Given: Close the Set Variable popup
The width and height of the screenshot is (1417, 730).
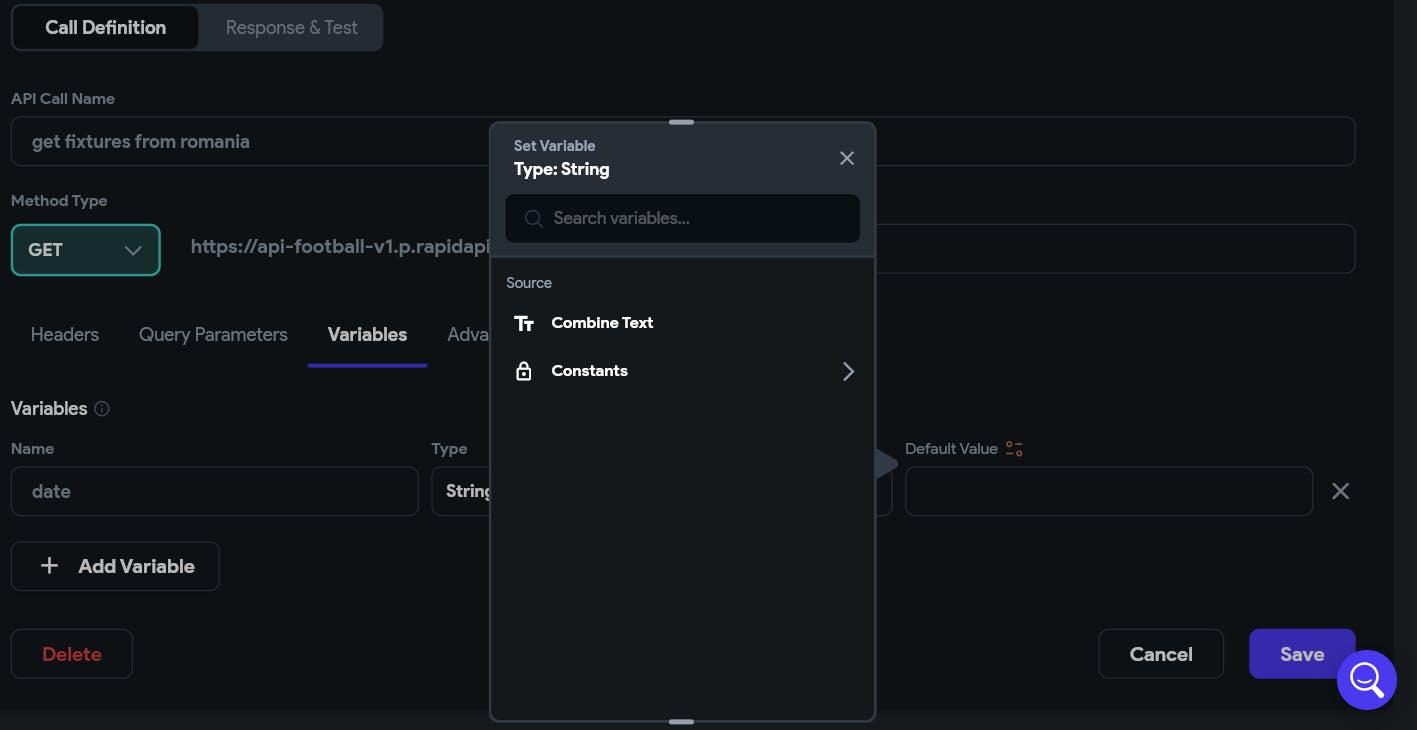Looking at the screenshot, I should coord(847,158).
